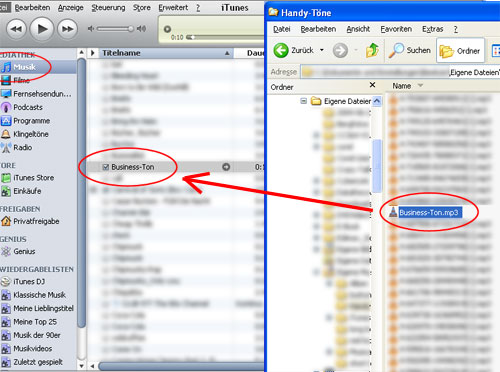This screenshot has width=500, height=372.
Task: Open Explorer Datei menu
Action: [x=282, y=29]
